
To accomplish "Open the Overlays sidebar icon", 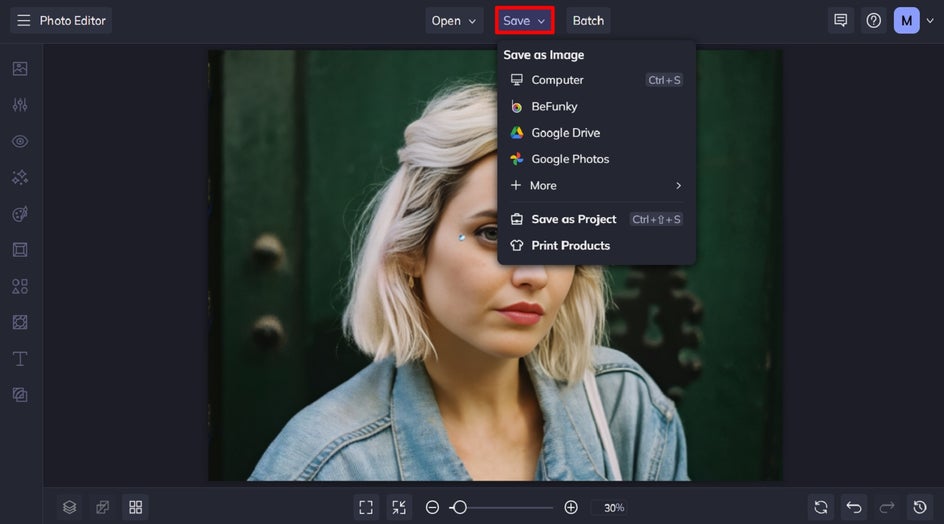I will (20, 322).
